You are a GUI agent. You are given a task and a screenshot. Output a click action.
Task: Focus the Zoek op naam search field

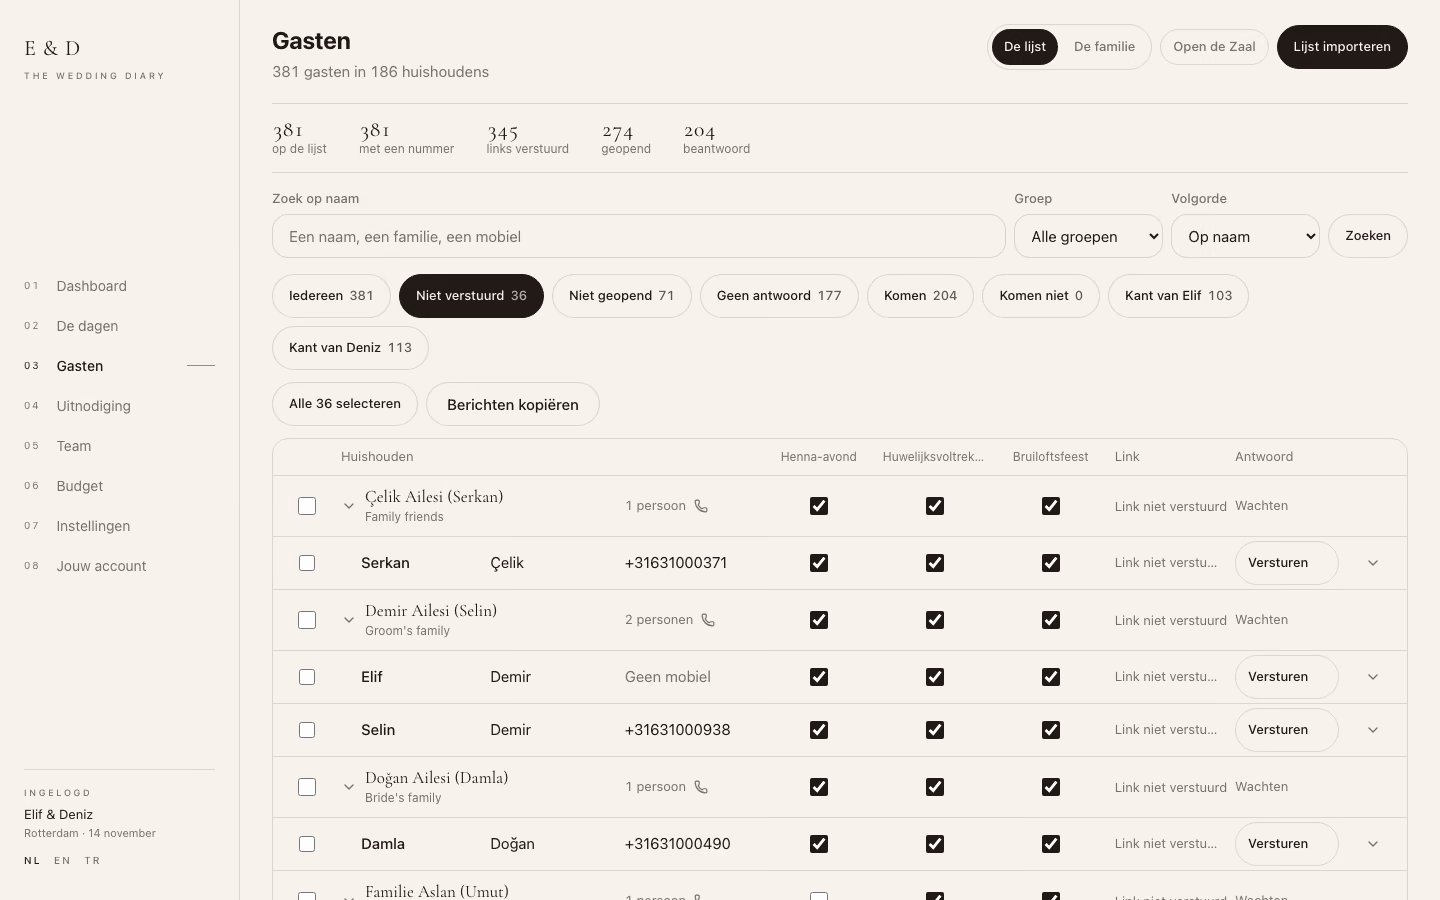tap(639, 237)
